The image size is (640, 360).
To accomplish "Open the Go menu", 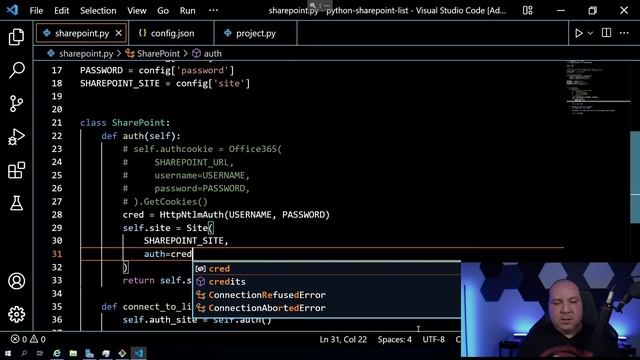I will (163, 11).
